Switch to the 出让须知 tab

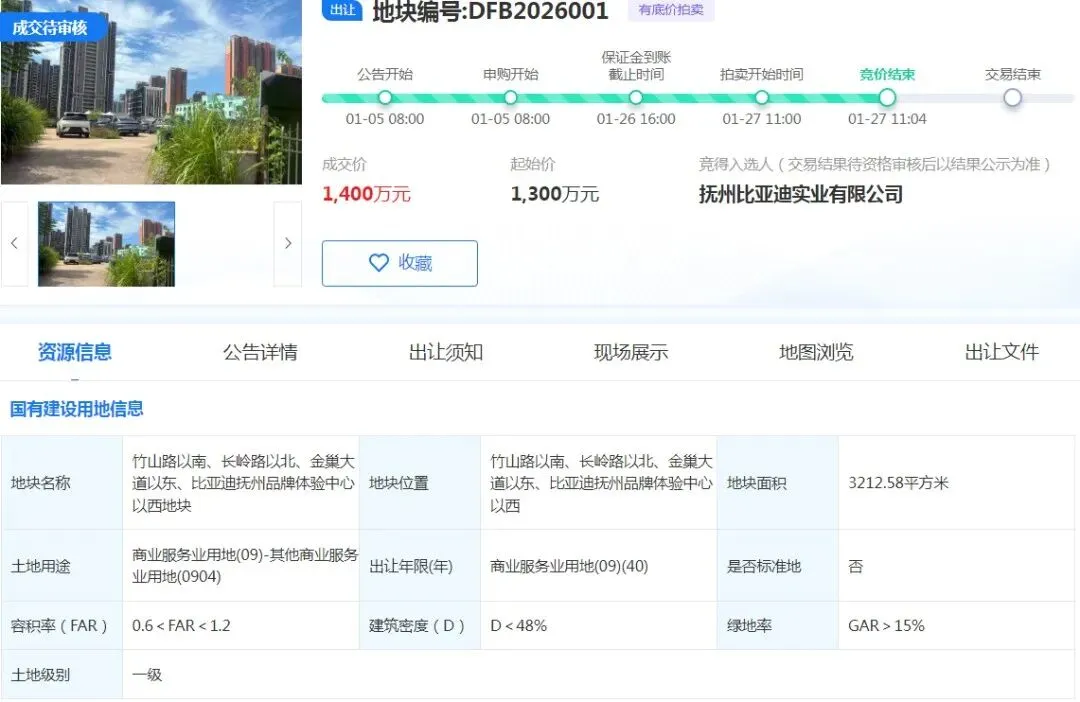(x=446, y=352)
